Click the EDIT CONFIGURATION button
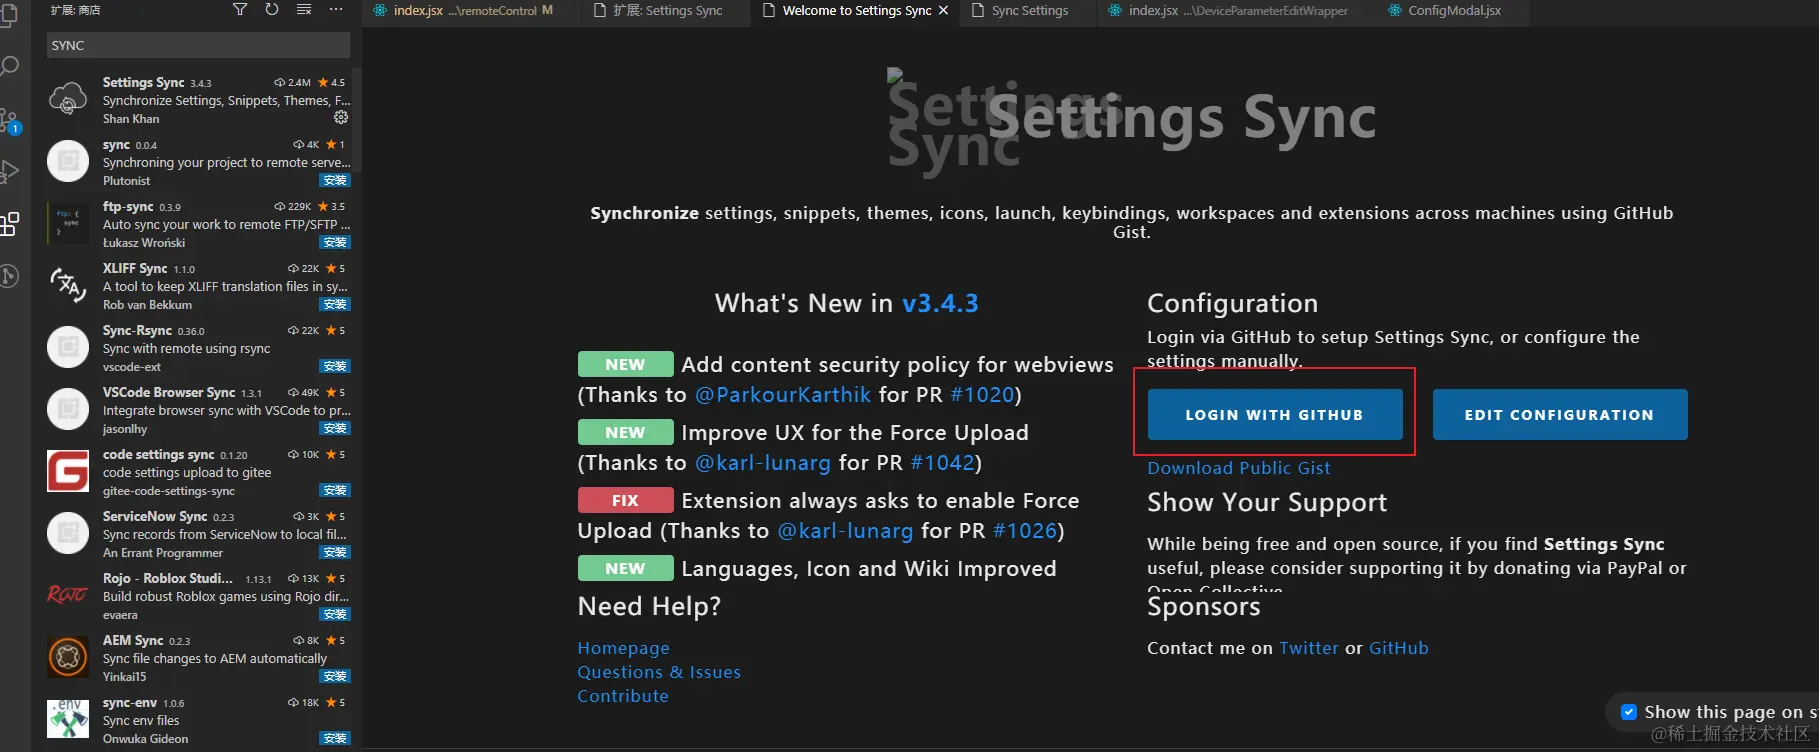This screenshot has height=752, width=1819. pyautogui.click(x=1559, y=414)
